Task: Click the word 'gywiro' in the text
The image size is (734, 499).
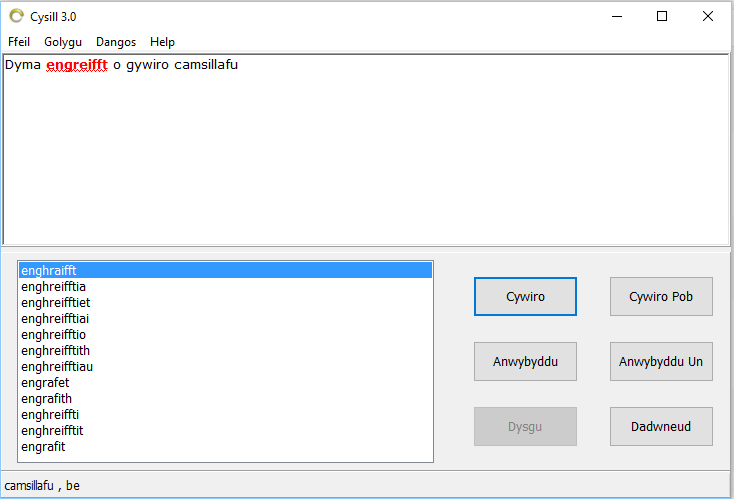Action: [147, 65]
